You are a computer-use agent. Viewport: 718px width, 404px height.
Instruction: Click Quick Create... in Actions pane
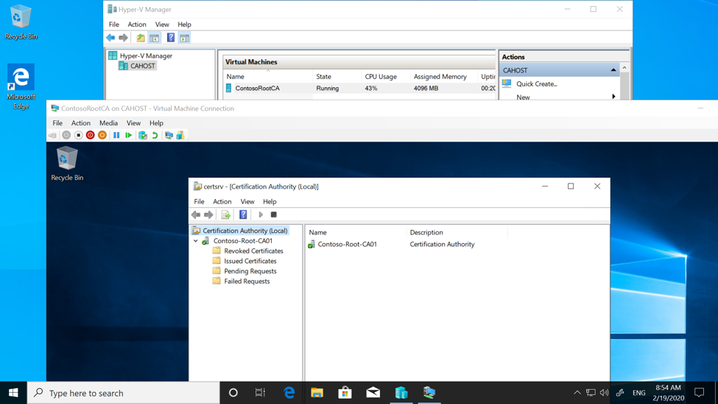tap(537, 84)
